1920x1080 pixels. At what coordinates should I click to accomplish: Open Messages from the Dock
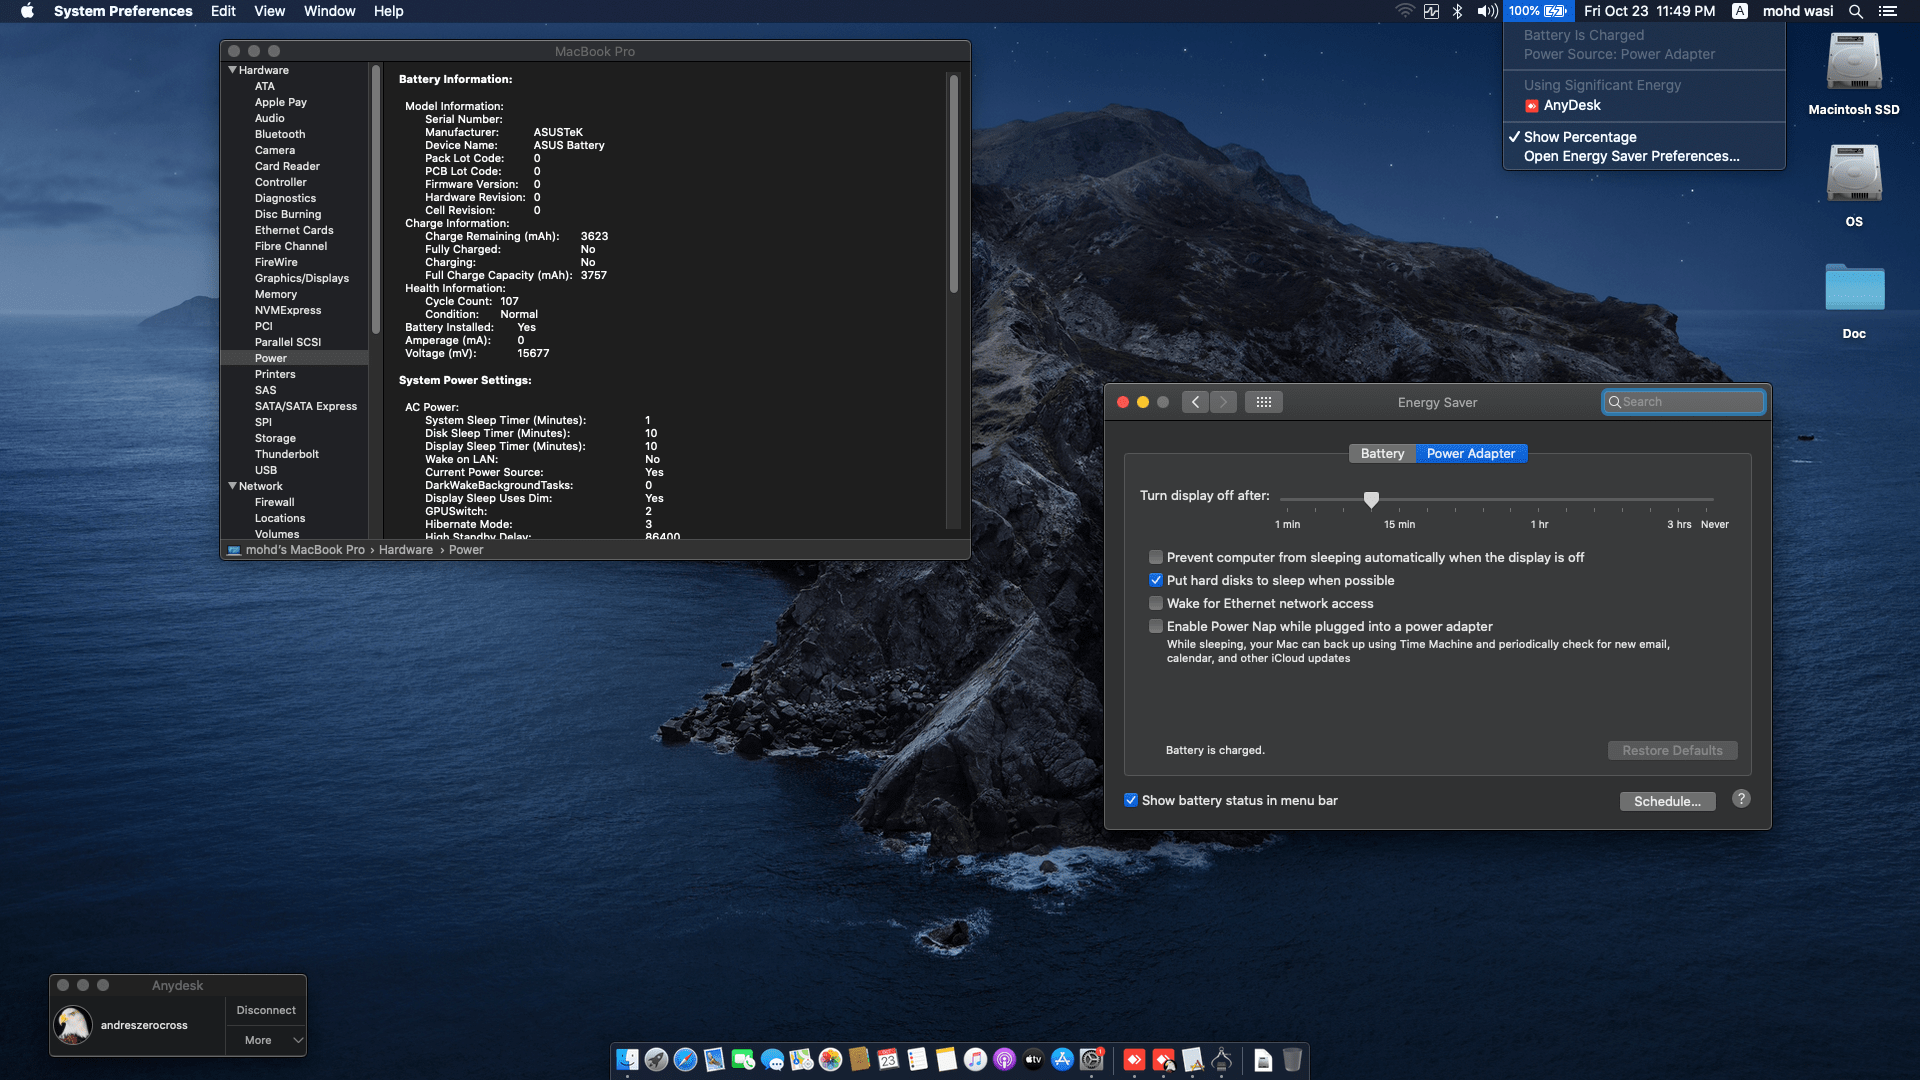coord(772,1060)
